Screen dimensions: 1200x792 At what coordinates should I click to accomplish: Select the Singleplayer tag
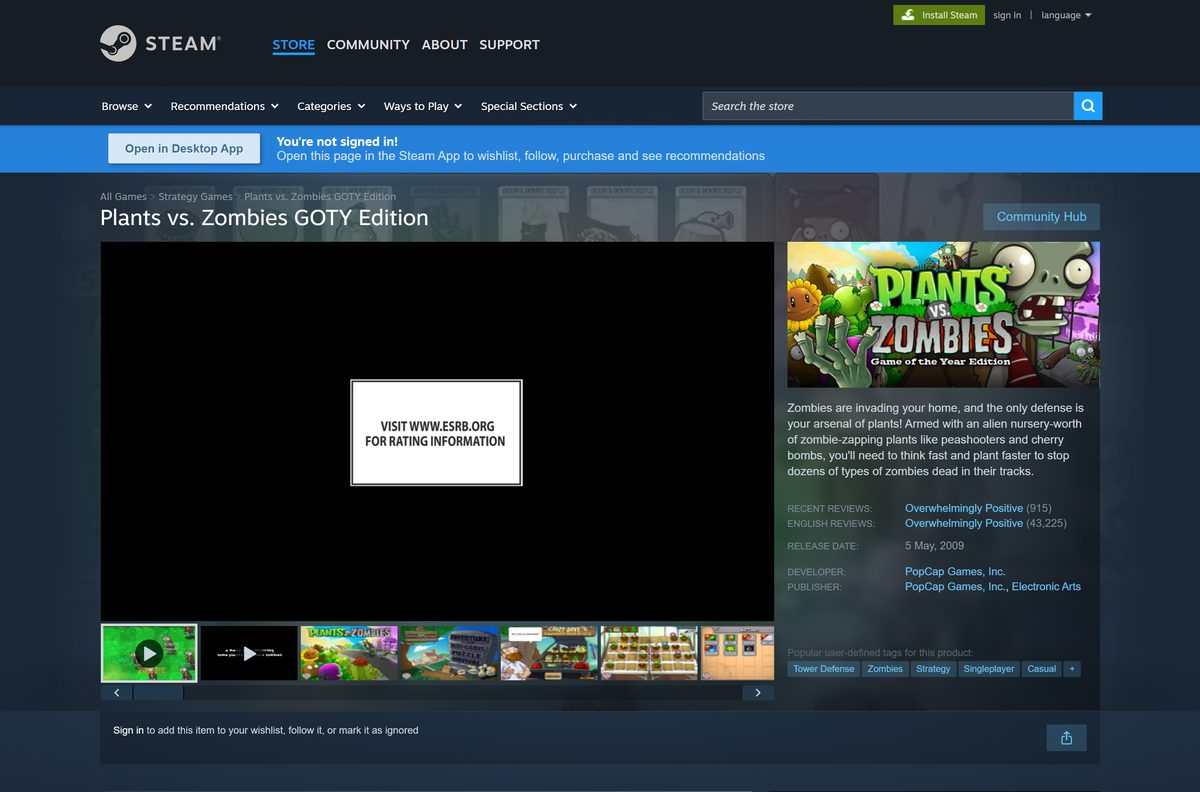[x=989, y=669]
